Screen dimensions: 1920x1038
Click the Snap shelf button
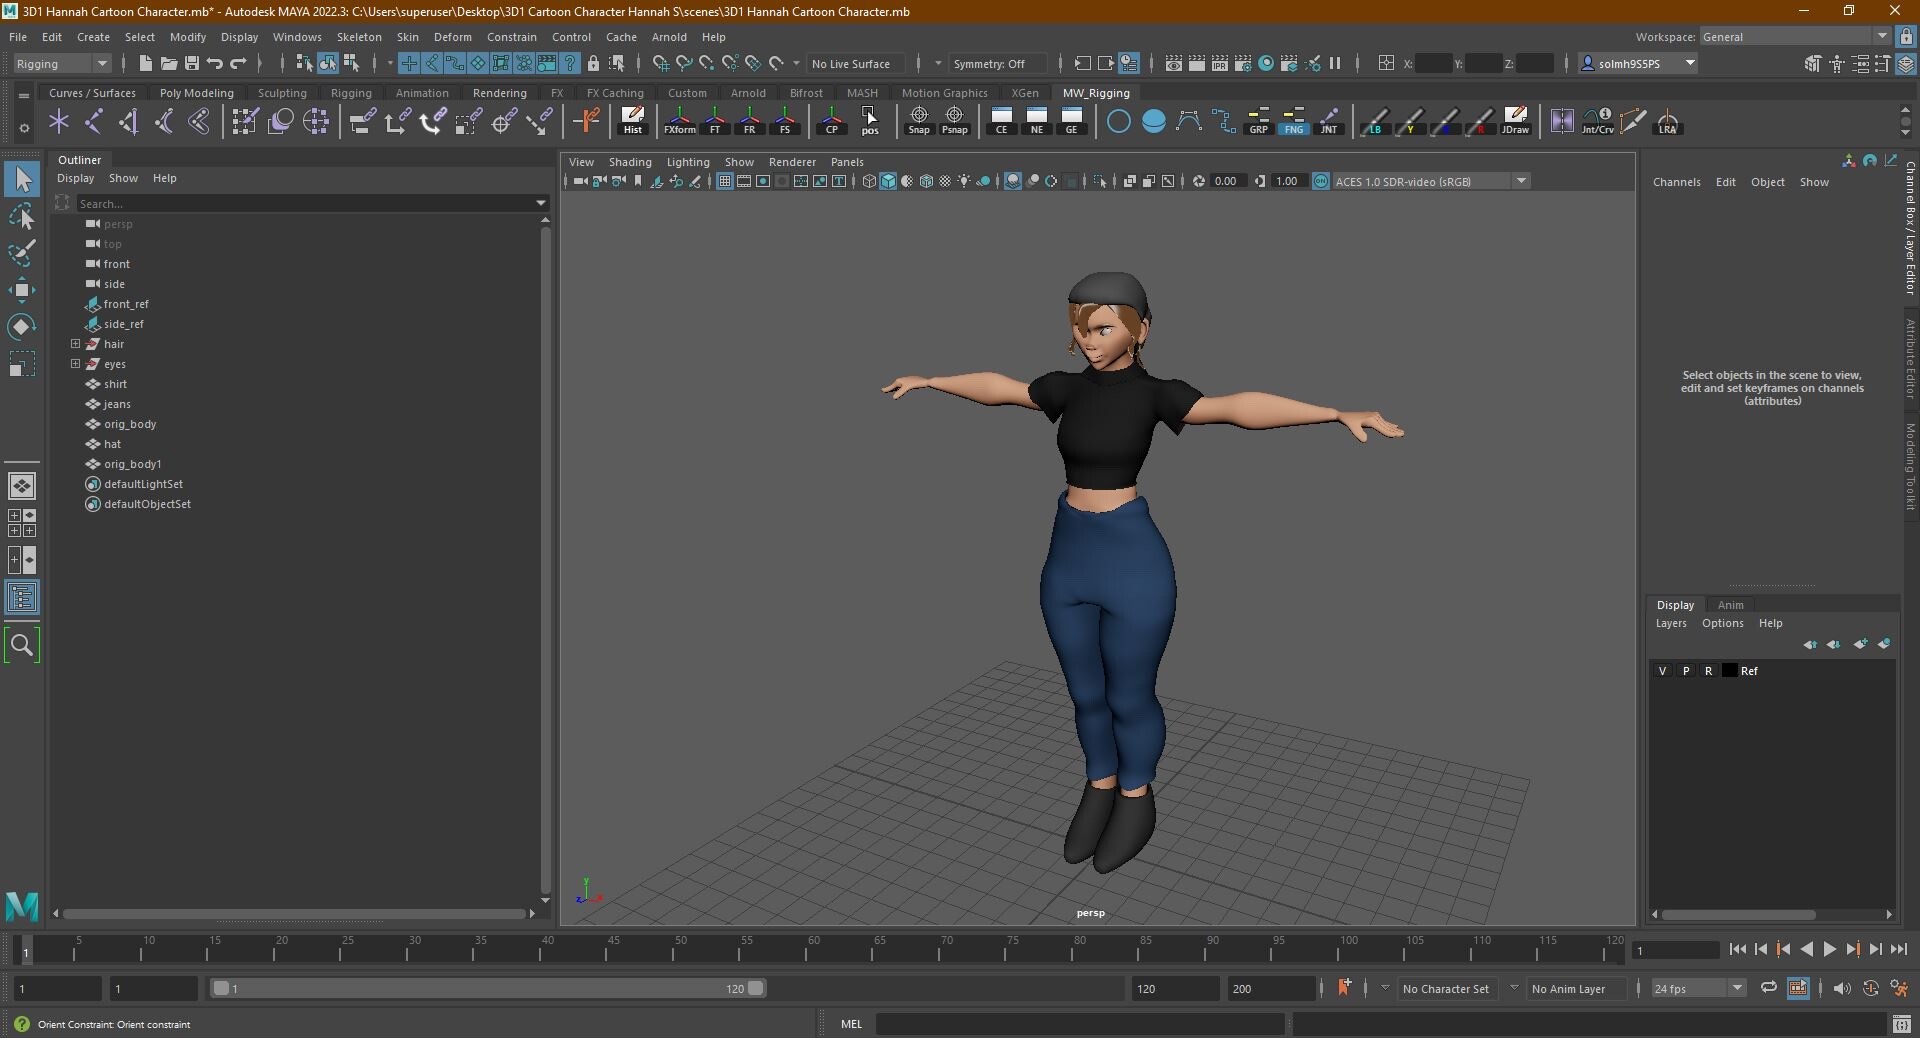coord(918,121)
